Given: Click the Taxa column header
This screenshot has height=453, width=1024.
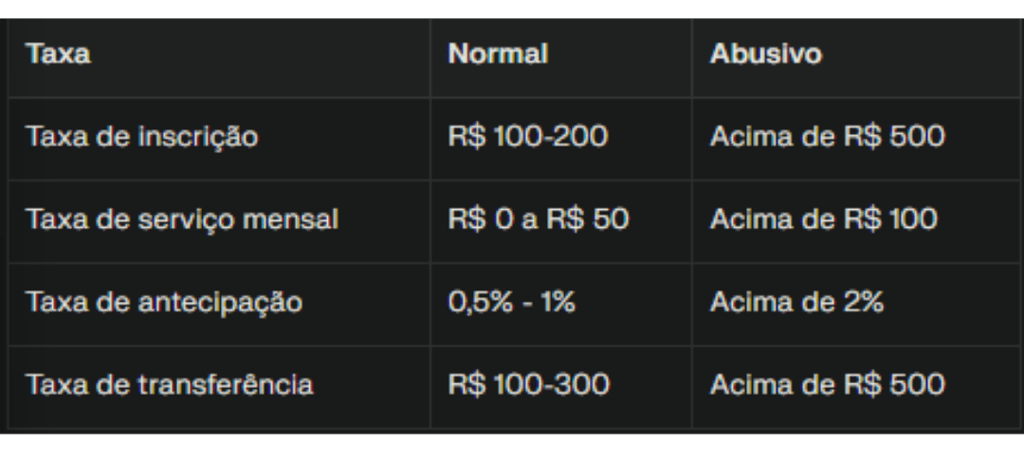Looking at the screenshot, I should tap(59, 54).
